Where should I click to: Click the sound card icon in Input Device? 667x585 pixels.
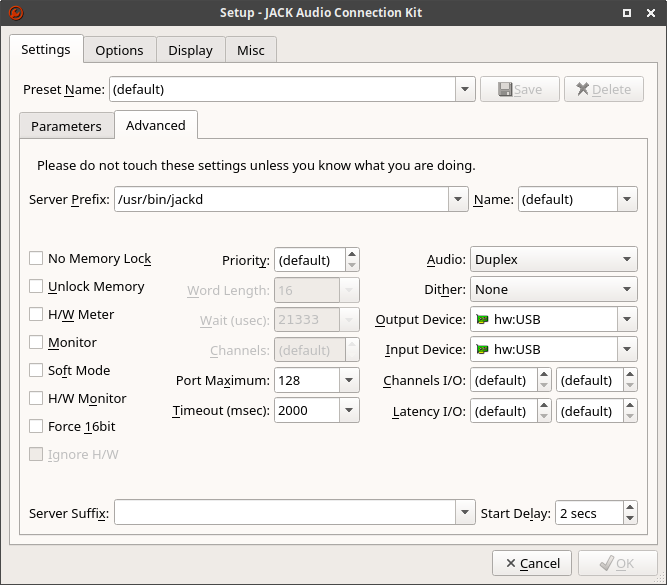pyautogui.click(x=482, y=350)
